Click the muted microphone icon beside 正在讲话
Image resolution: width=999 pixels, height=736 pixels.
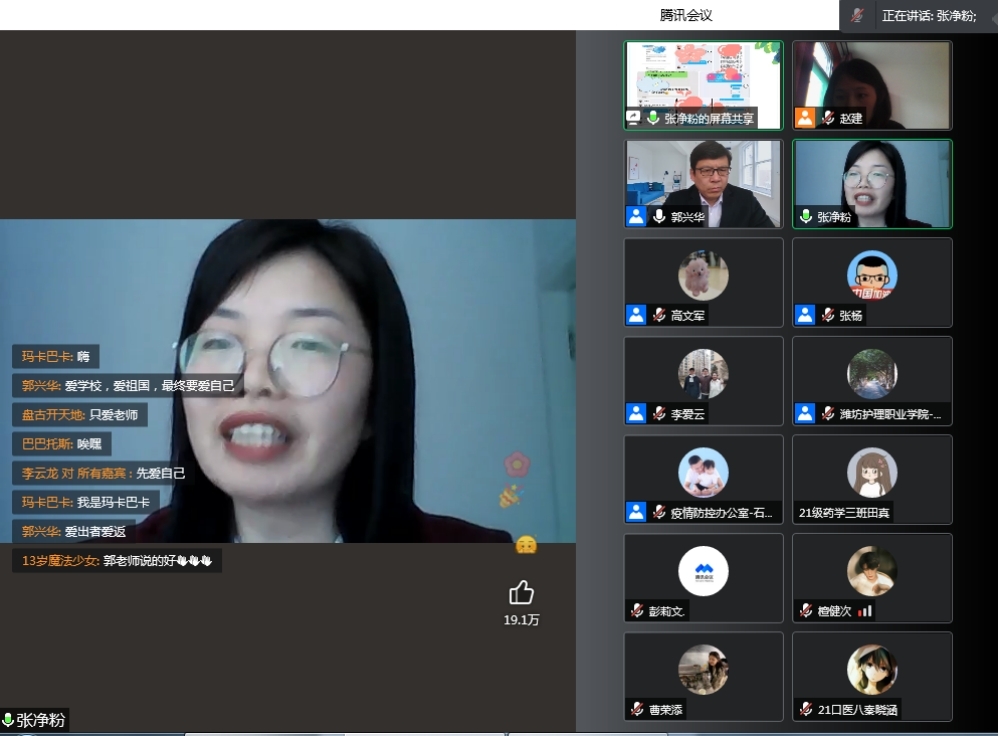tap(858, 15)
